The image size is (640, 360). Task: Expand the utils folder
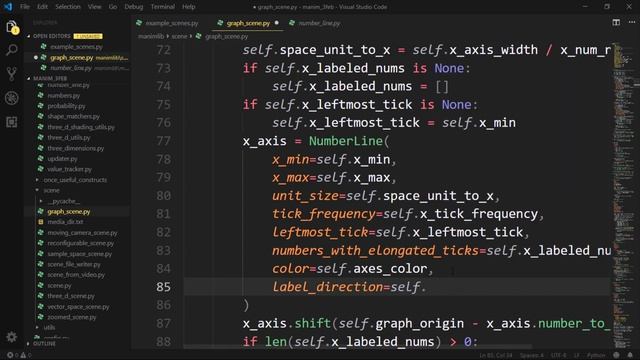tap(49, 327)
